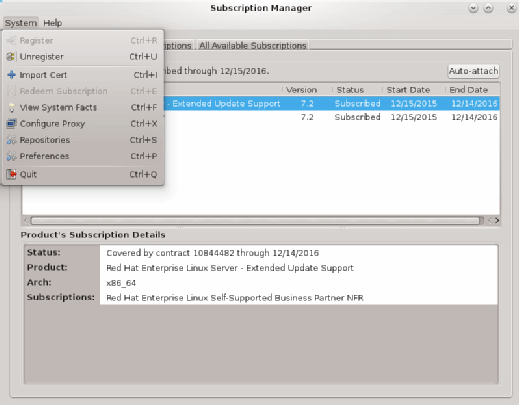Click the scrollbar right arrow
The height and width of the screenshot is (405, 519).
click(x=497, y=220)
